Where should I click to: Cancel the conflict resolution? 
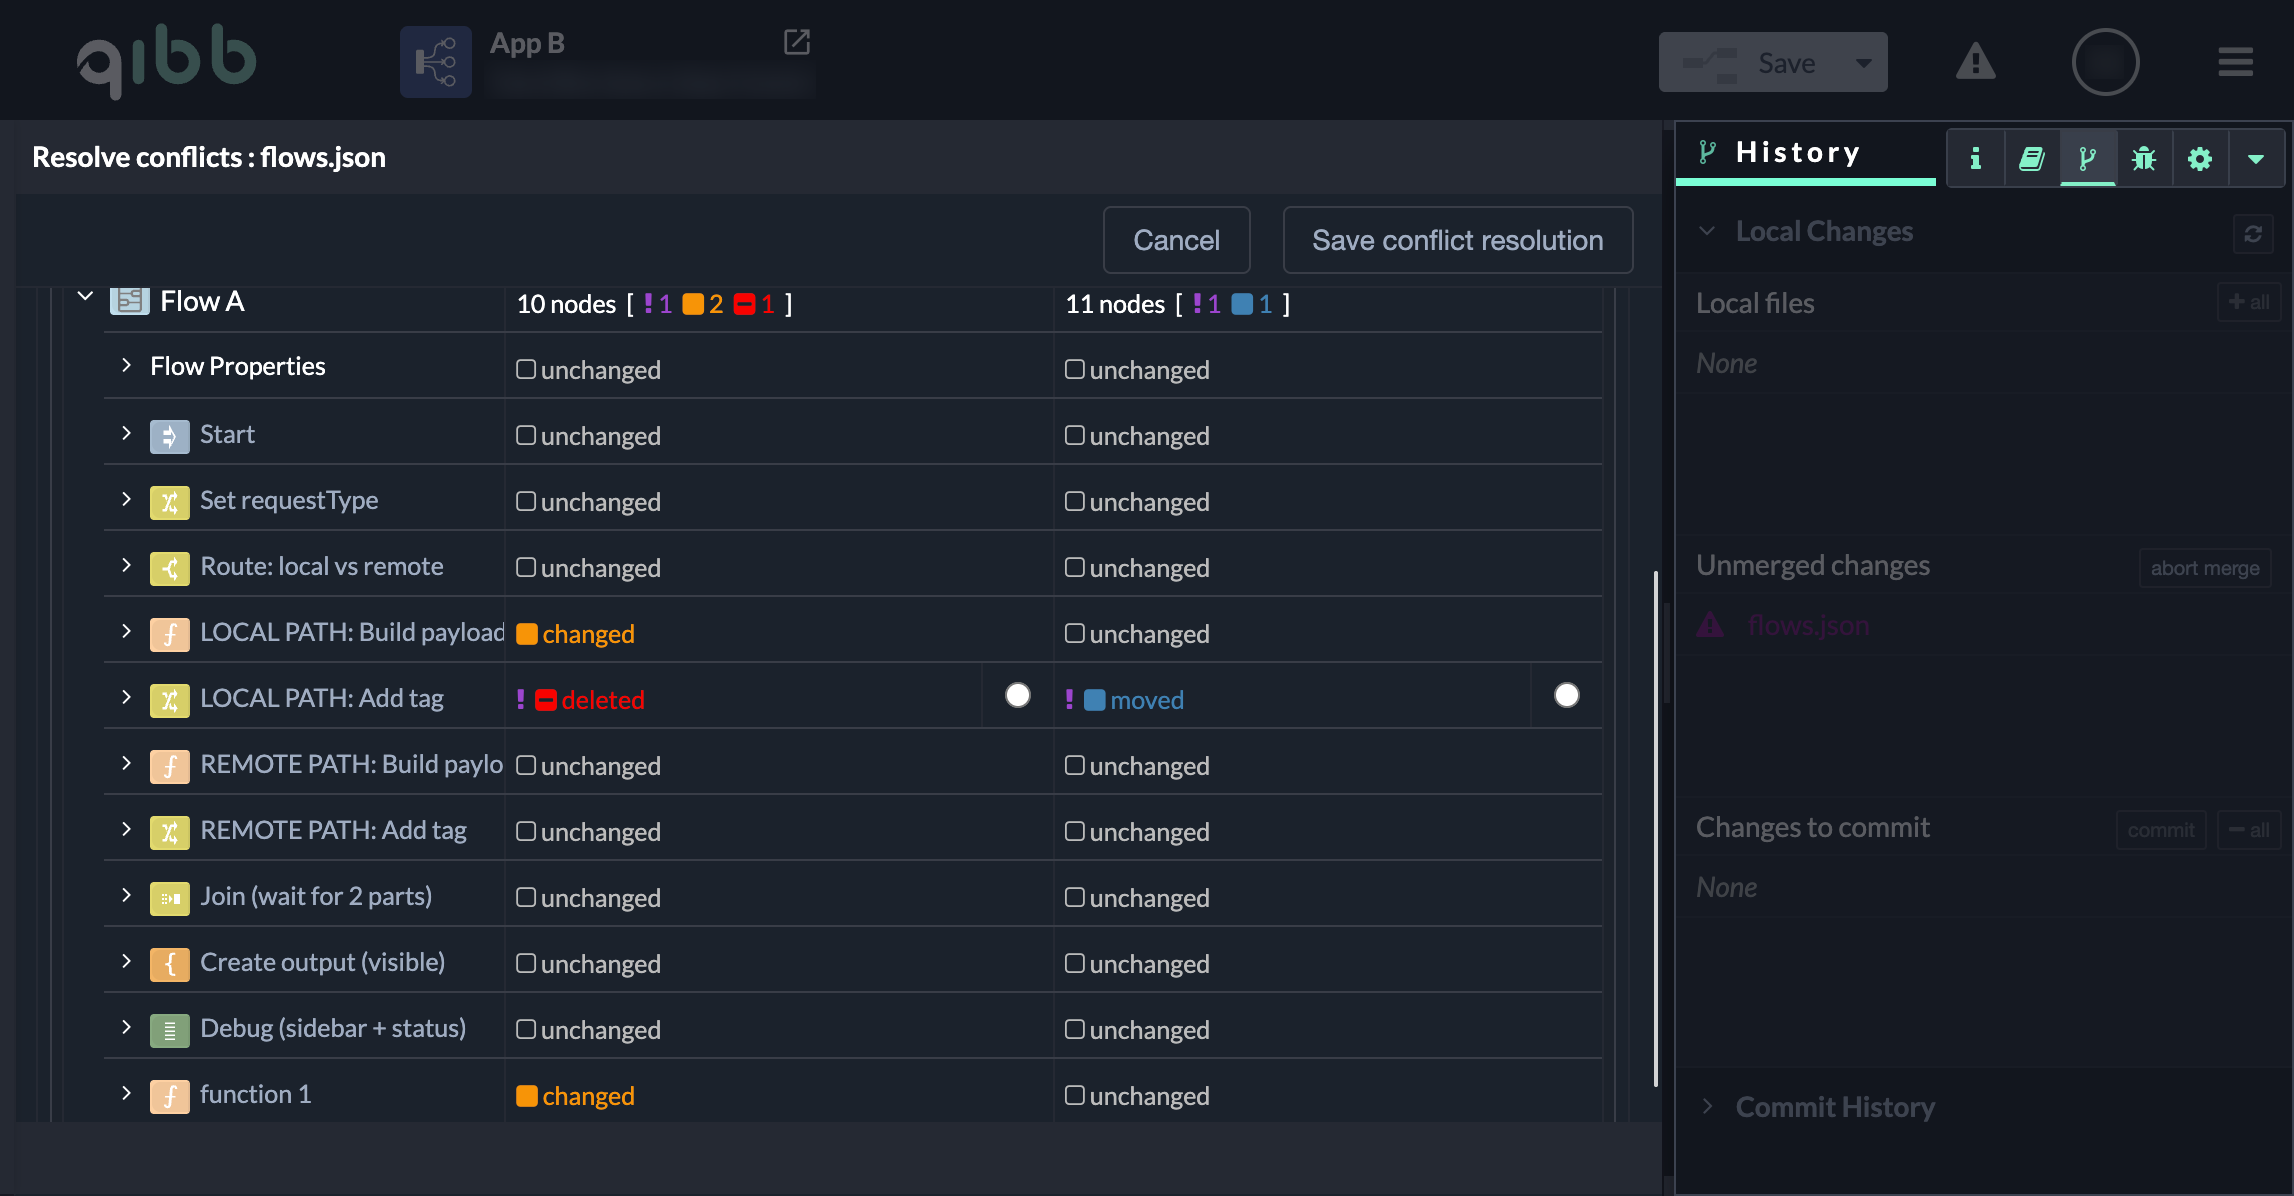click(1176, 240)
